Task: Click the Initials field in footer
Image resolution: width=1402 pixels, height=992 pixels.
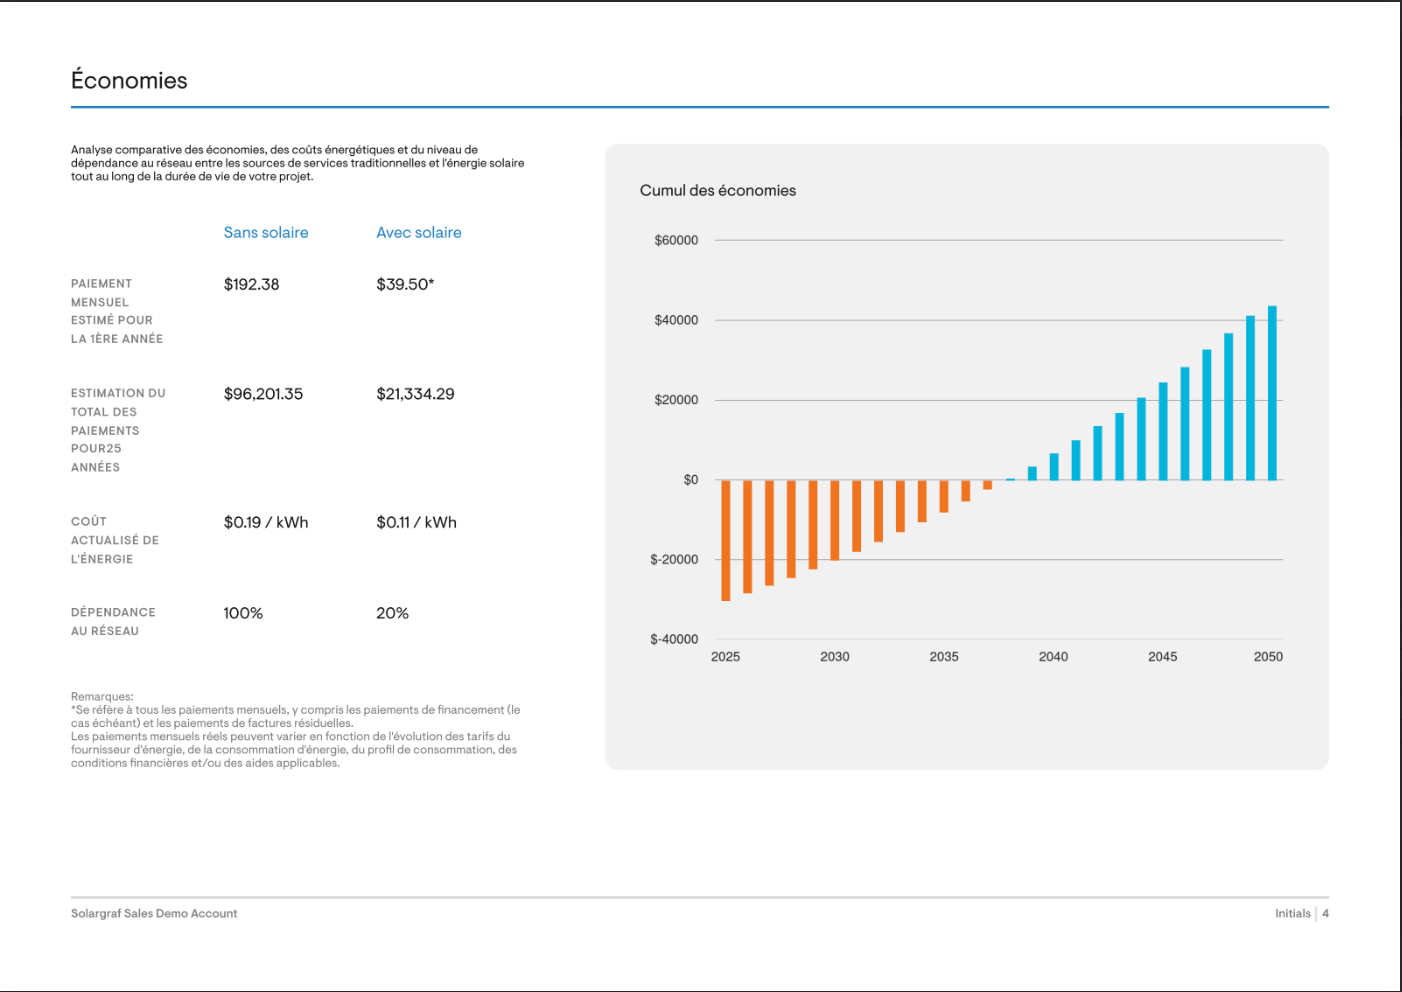Action: pyautogui.click(x=1292, y=913)
